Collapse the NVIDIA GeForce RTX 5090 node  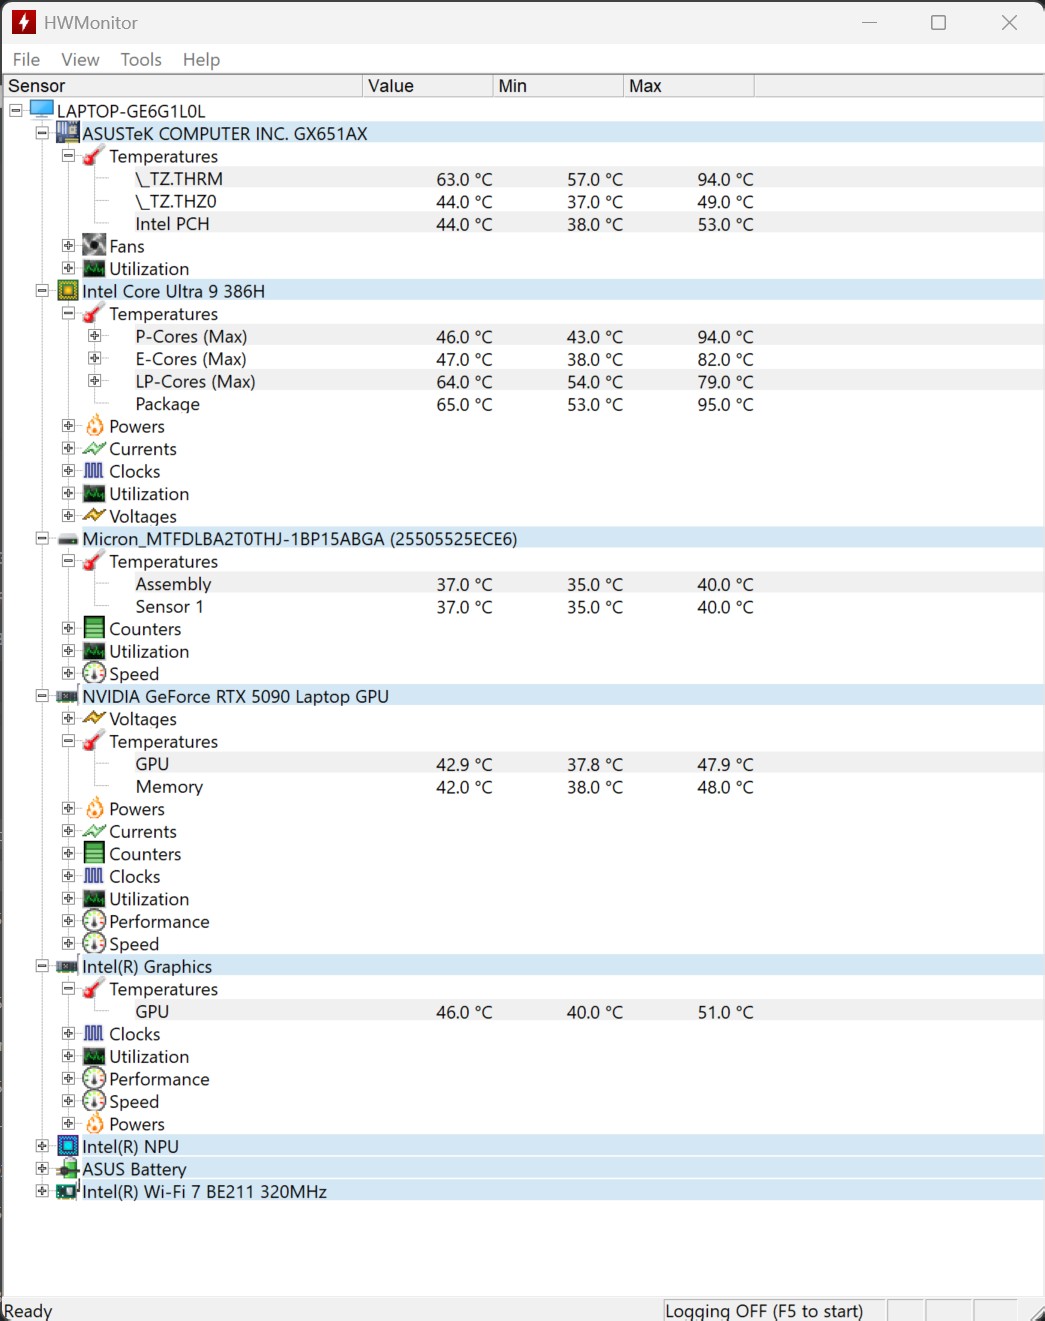[42, 696]
